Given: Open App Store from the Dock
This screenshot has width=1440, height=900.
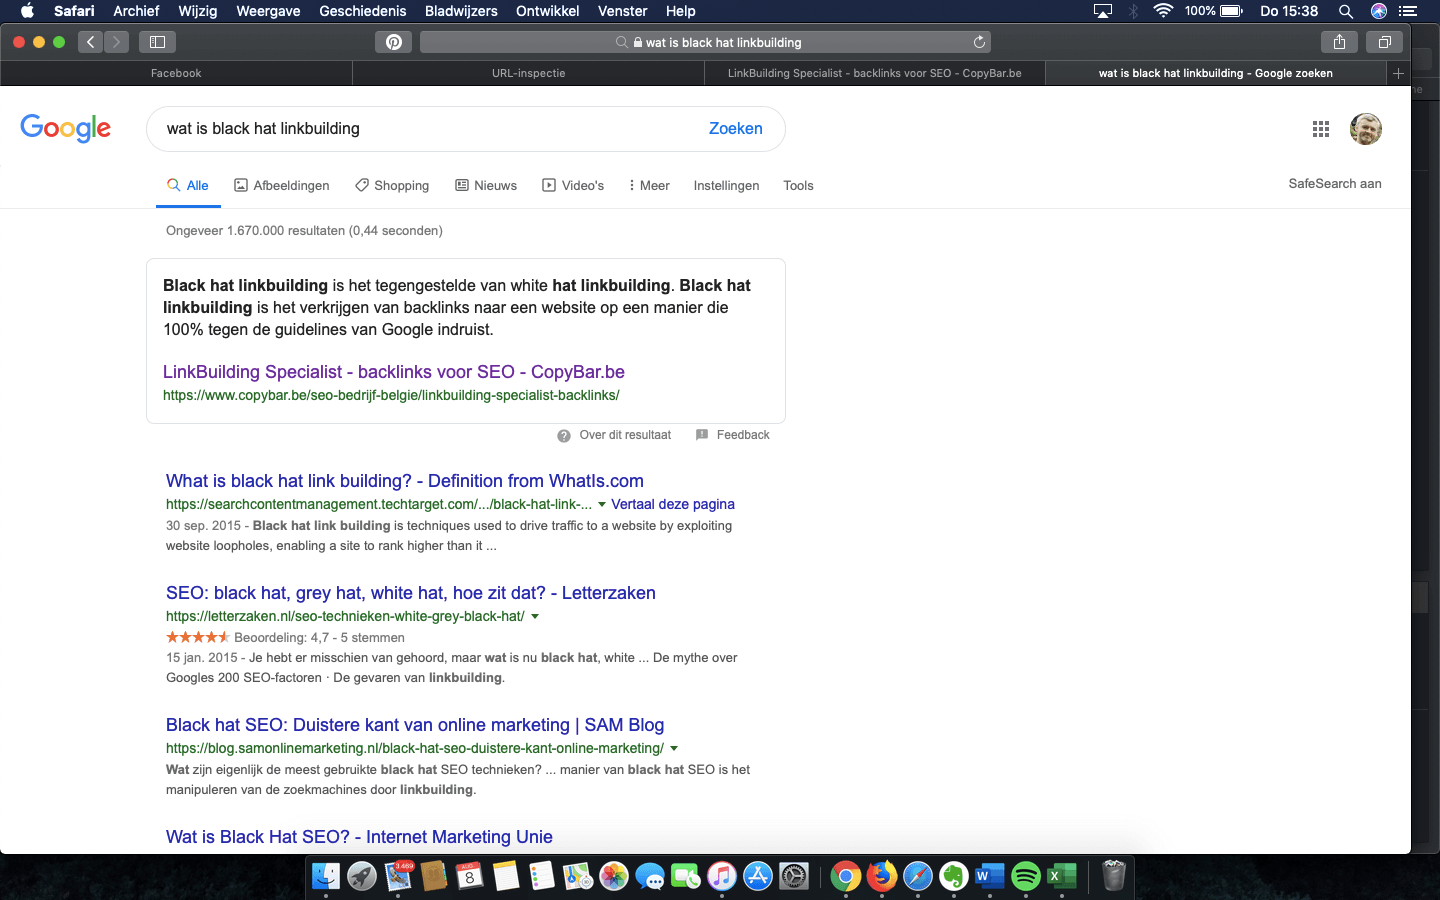Looking at the screenshot, I should [758, 877].
